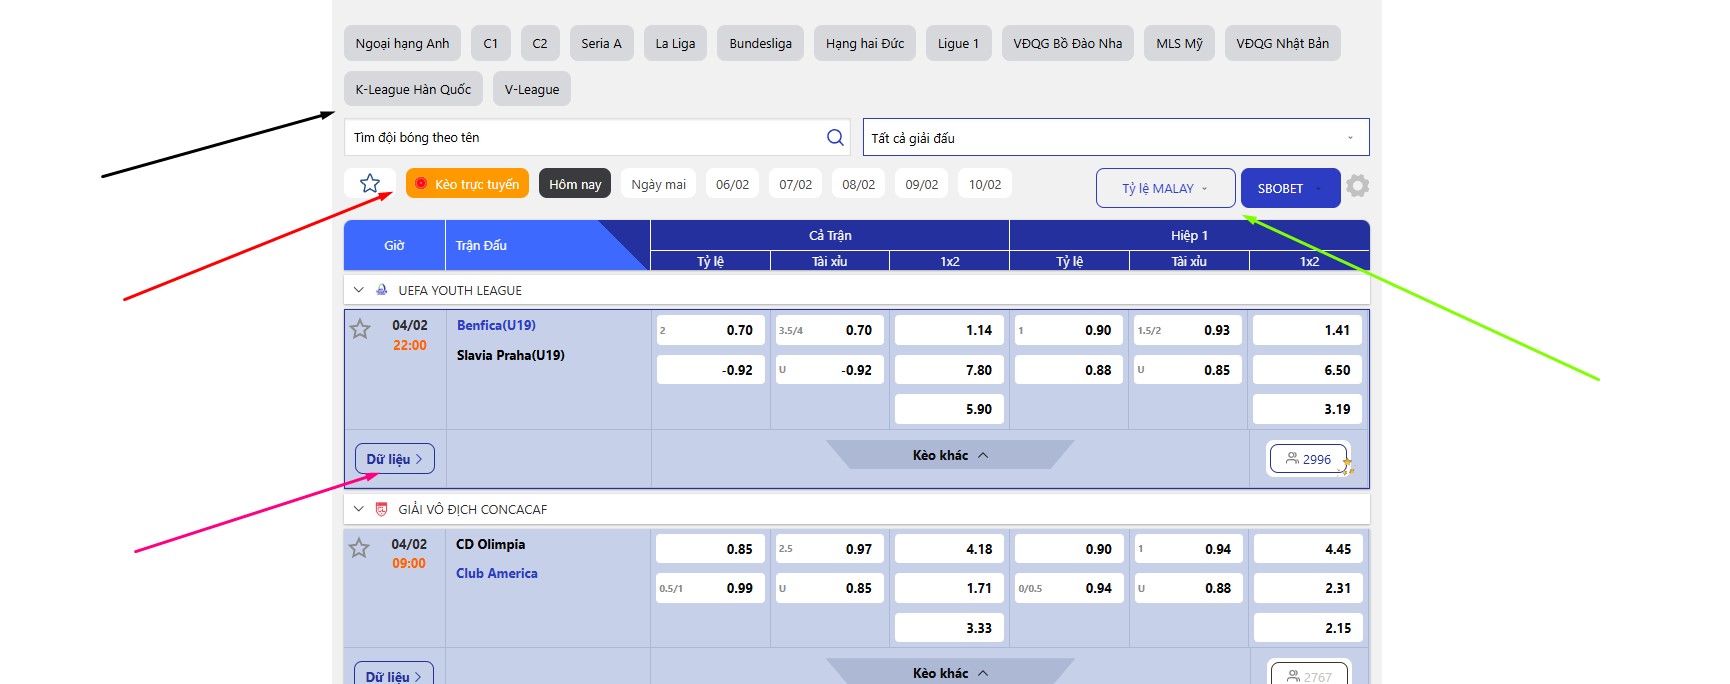The width and height of the screenshot is (1730, 684).
Task: Open the SBOBET provider dropdown
Action: click(x=1289, y=188)
